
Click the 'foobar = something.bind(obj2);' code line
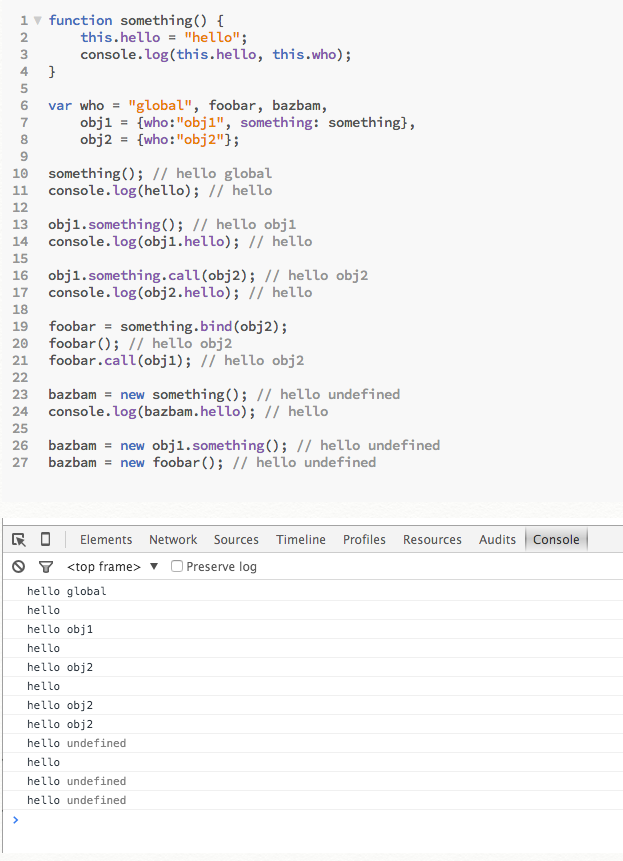click(168, 327)
